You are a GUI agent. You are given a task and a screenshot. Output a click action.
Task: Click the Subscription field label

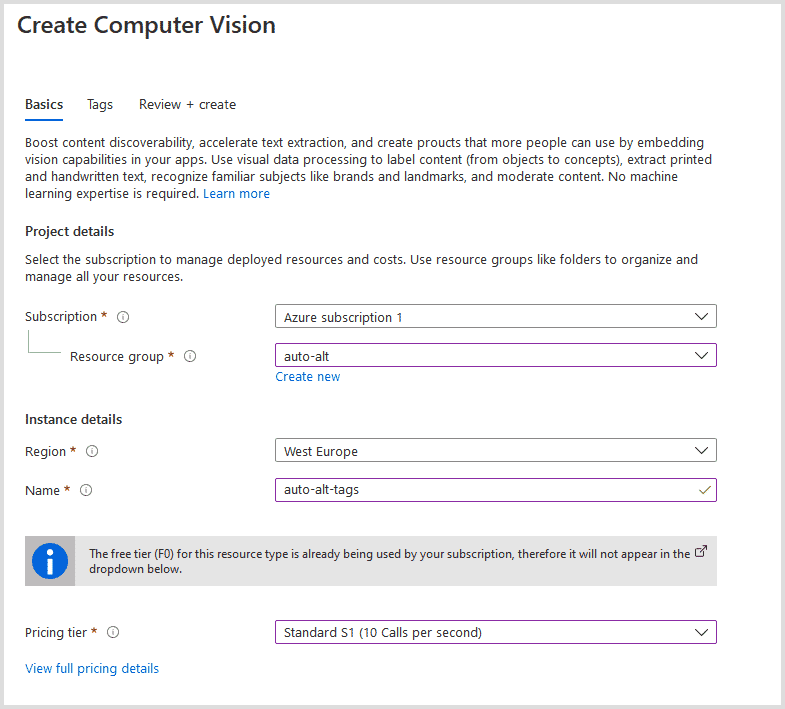(x=61, y=317)
